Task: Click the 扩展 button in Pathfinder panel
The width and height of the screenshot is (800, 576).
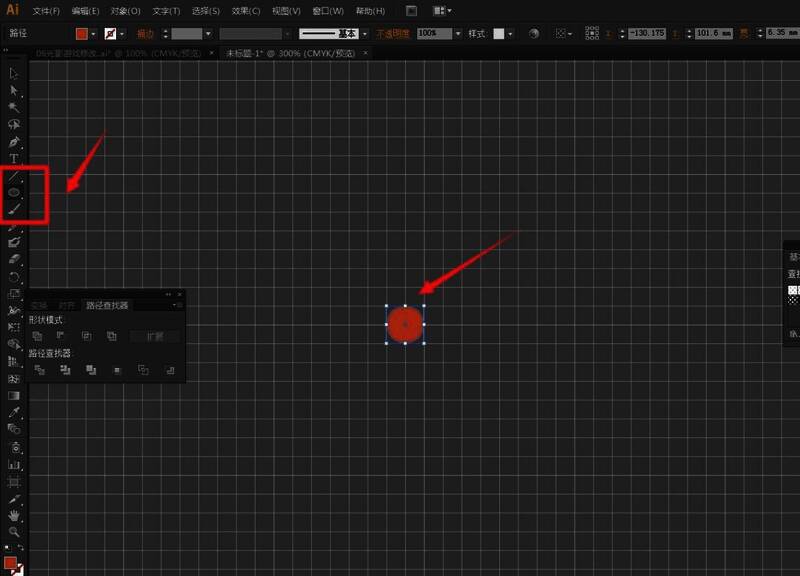Action: click(155, 337)
